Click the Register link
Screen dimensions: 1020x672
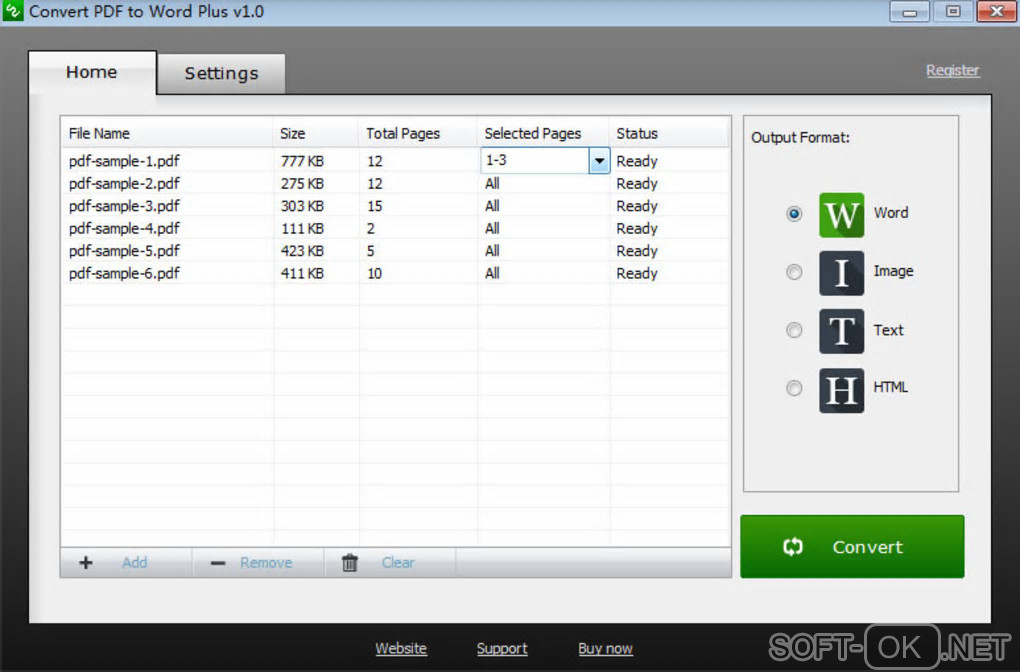[952, 70]
